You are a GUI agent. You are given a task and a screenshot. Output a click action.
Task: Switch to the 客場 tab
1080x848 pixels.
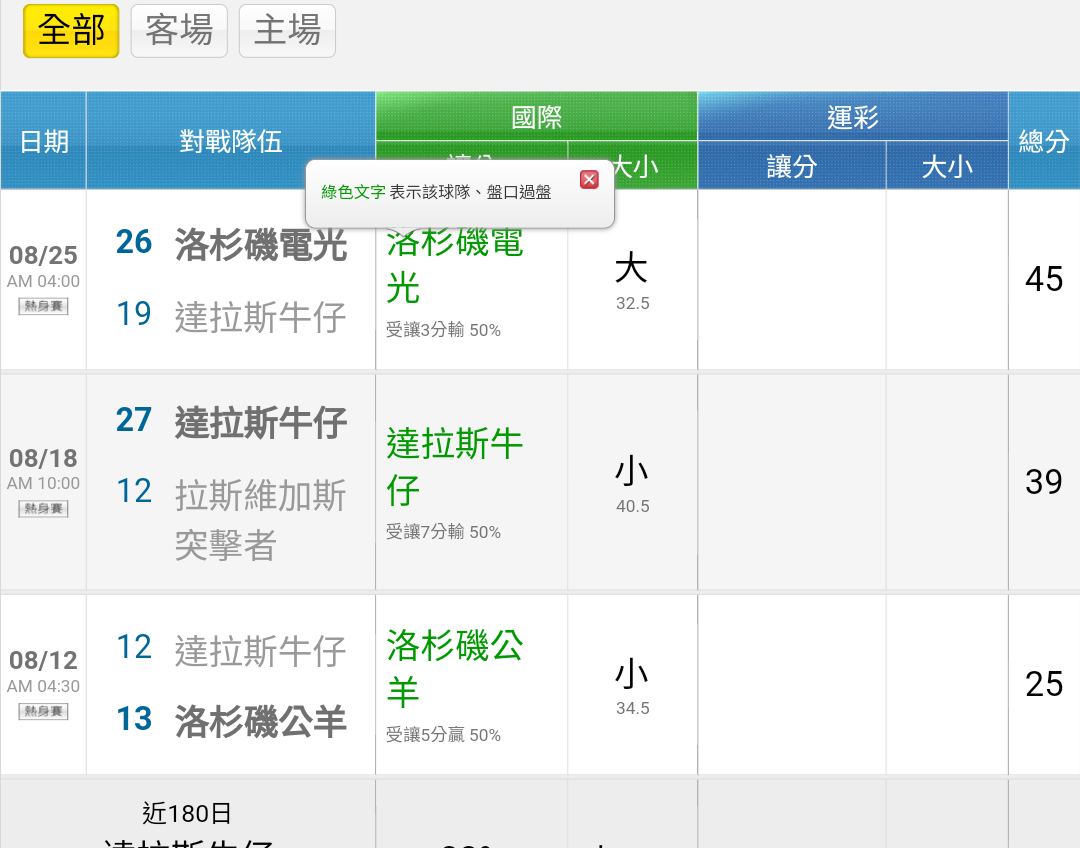(x=179, y=31)
